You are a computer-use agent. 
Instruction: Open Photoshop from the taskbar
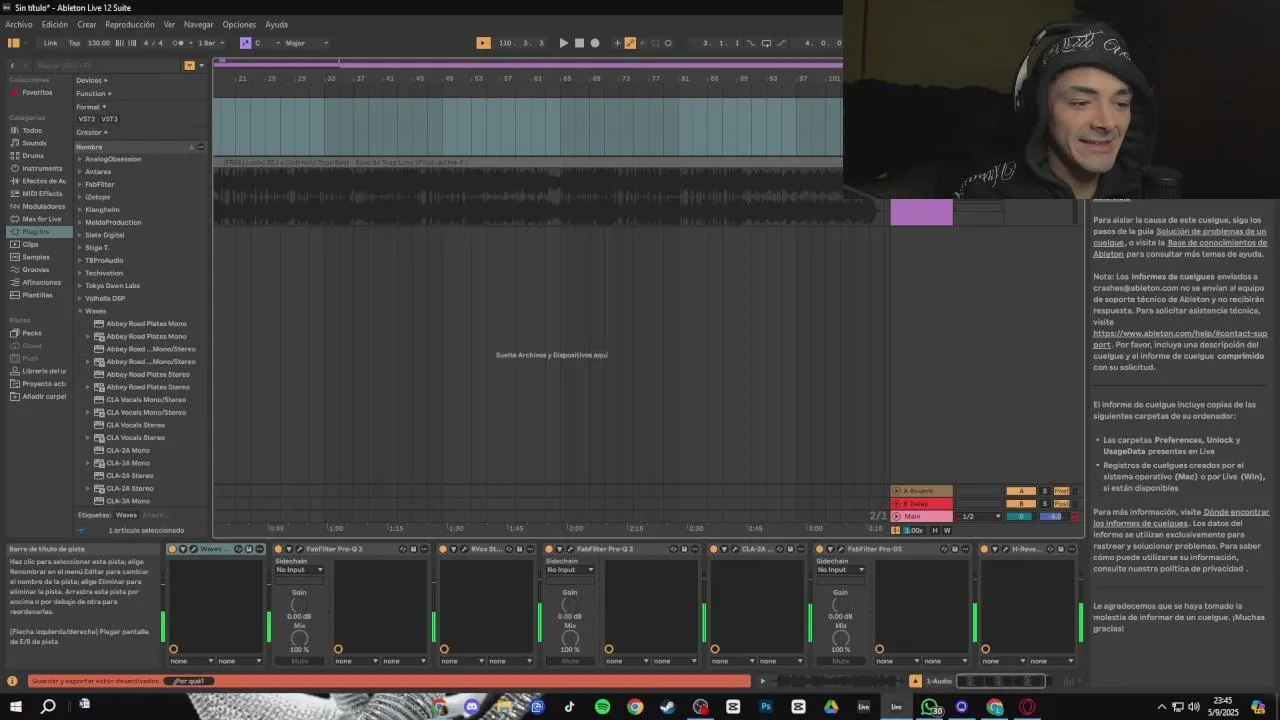click(765, 707)
